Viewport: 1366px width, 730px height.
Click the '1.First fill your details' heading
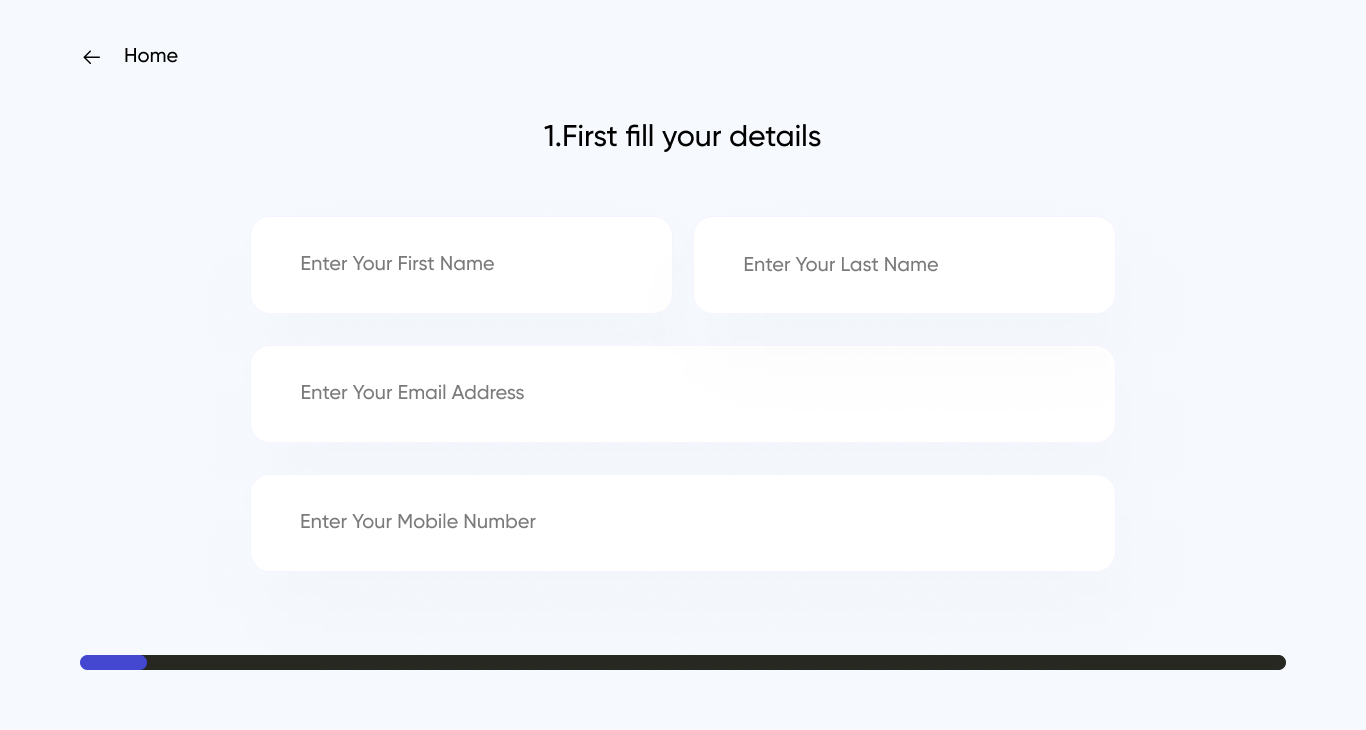(x=682, y=136)
